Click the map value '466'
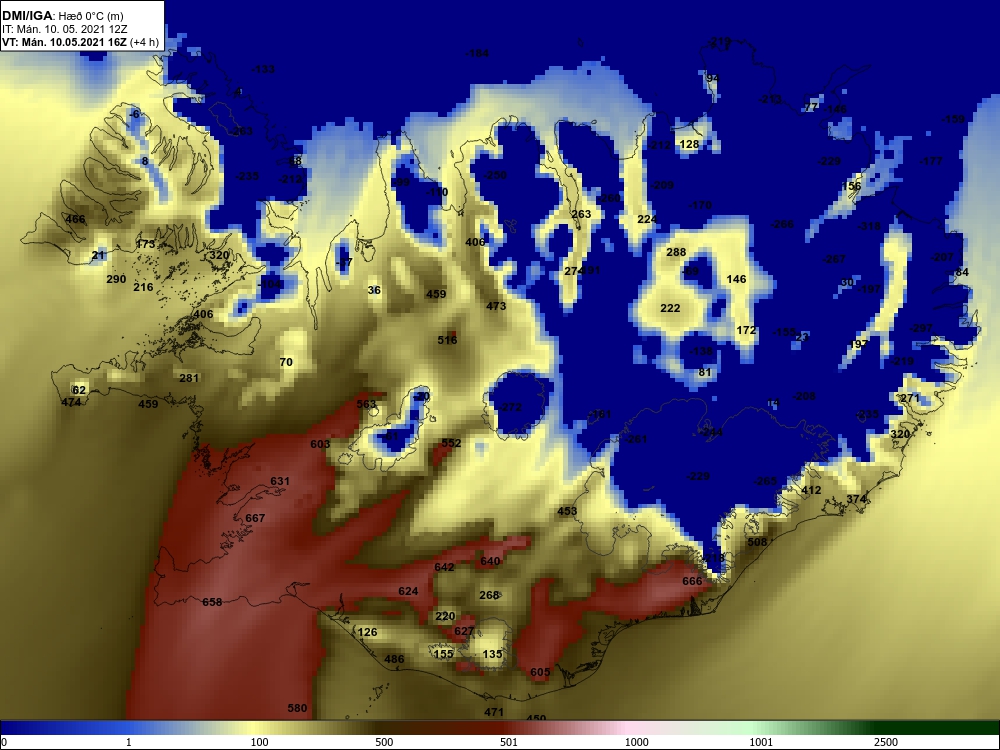The image size is (1000, 750). 75,219
